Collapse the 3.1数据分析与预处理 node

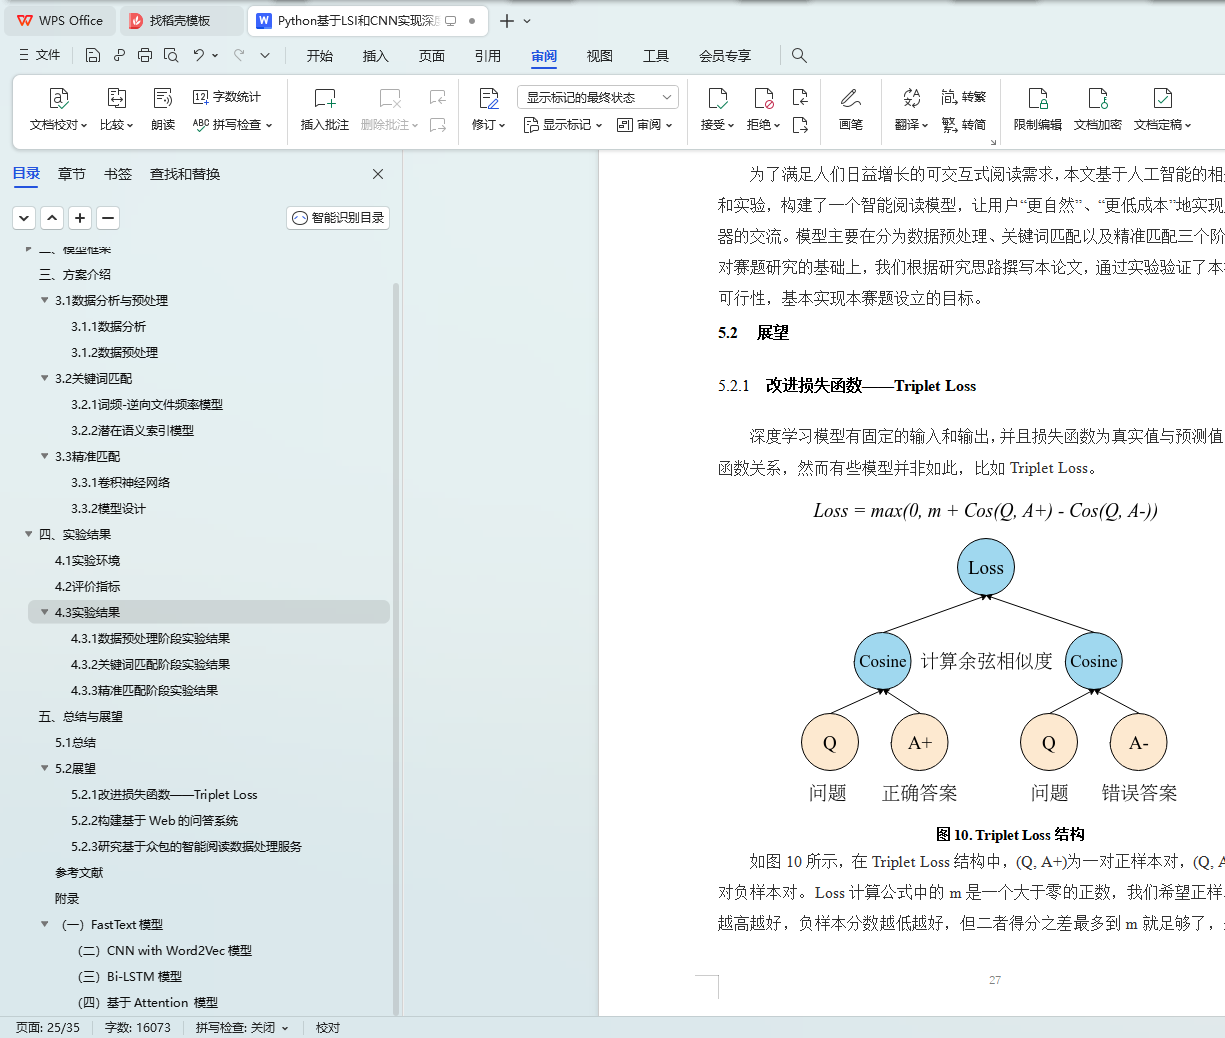pos(44,300)
